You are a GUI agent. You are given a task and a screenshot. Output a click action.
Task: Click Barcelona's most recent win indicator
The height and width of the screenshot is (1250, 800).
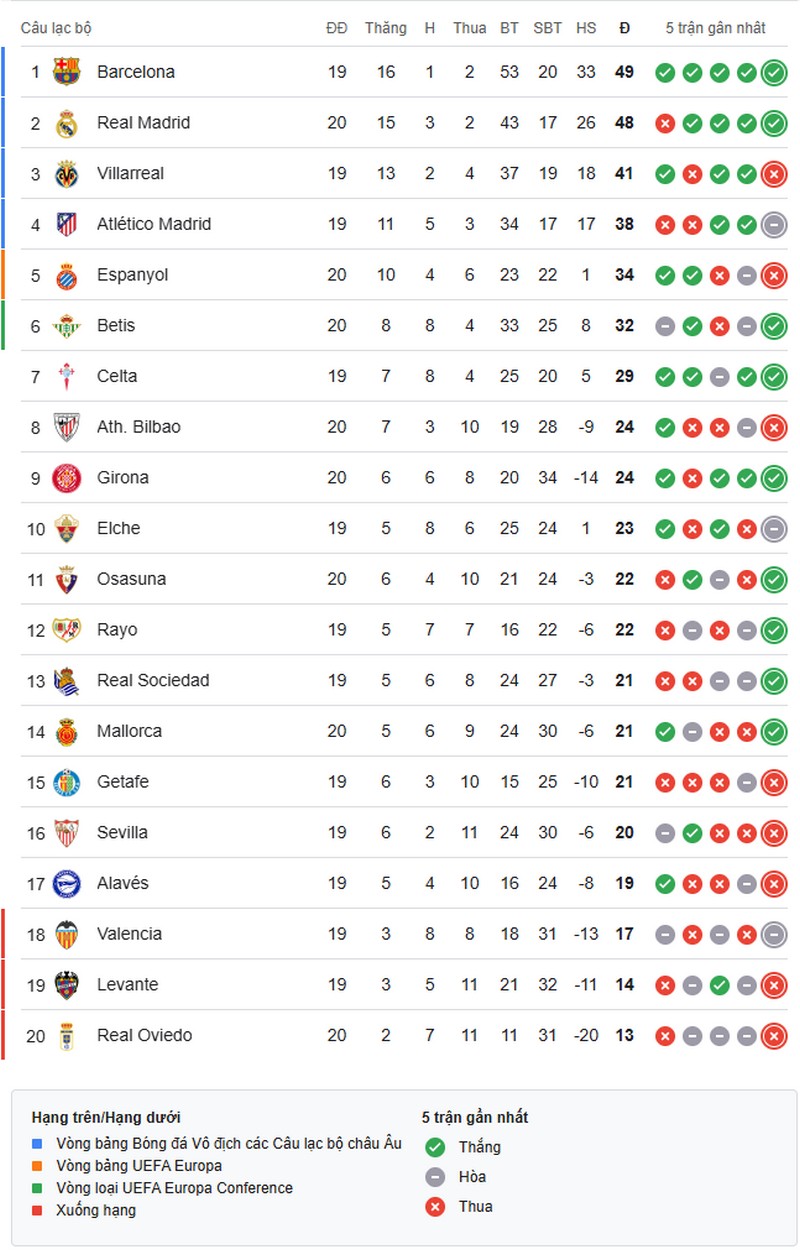[775, 72]
